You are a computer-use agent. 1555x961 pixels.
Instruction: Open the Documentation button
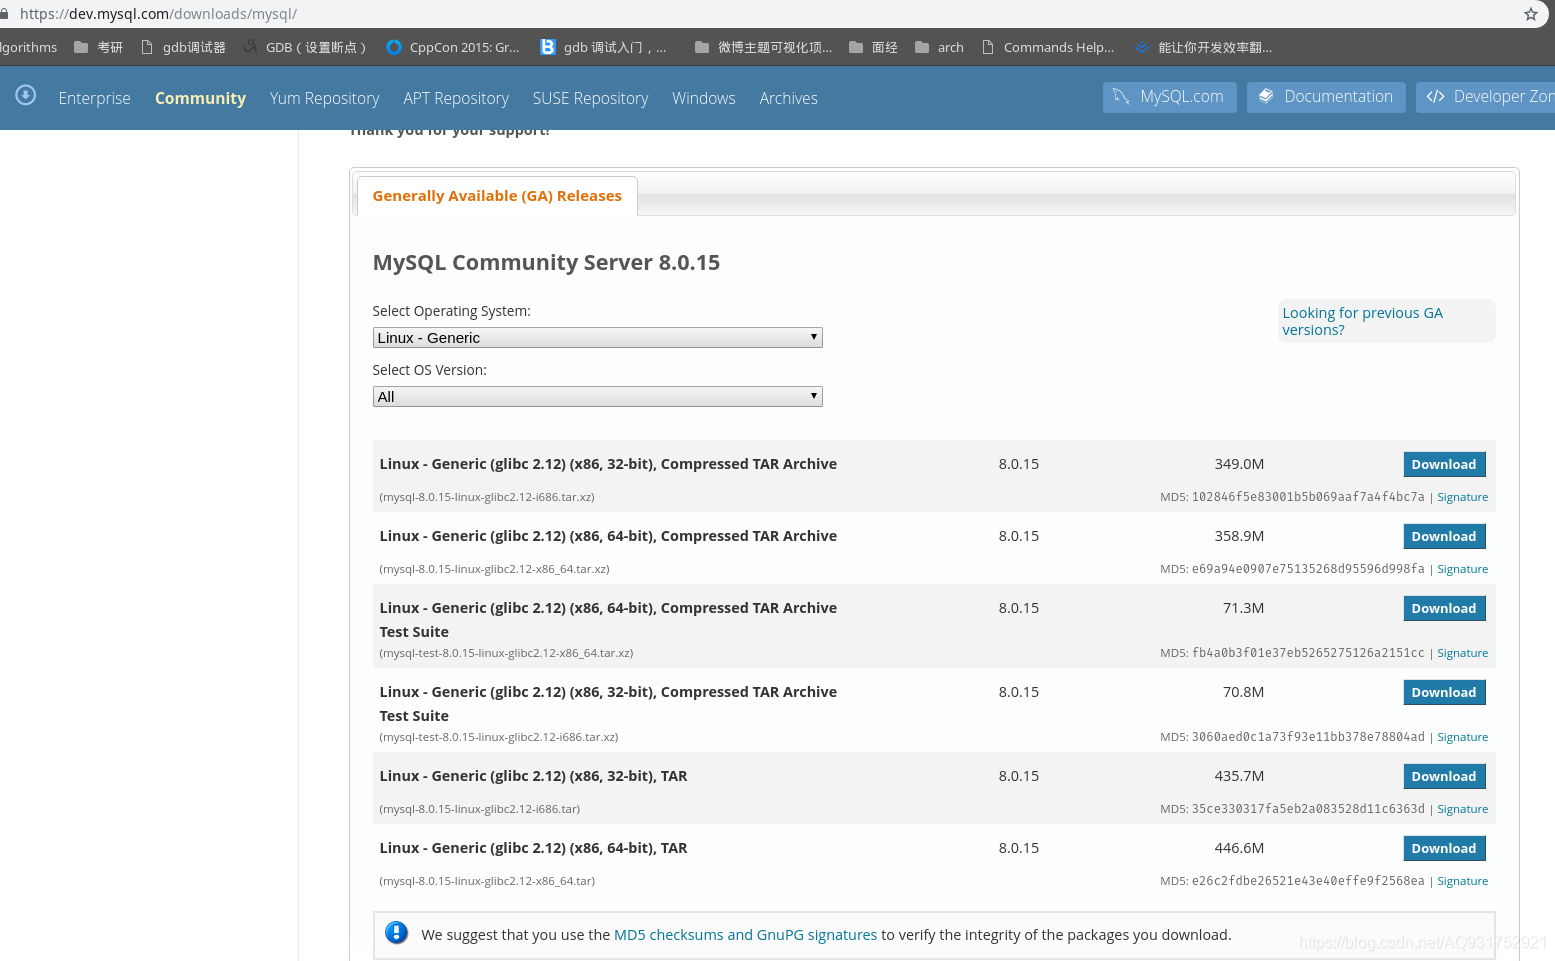[1326, 97]
